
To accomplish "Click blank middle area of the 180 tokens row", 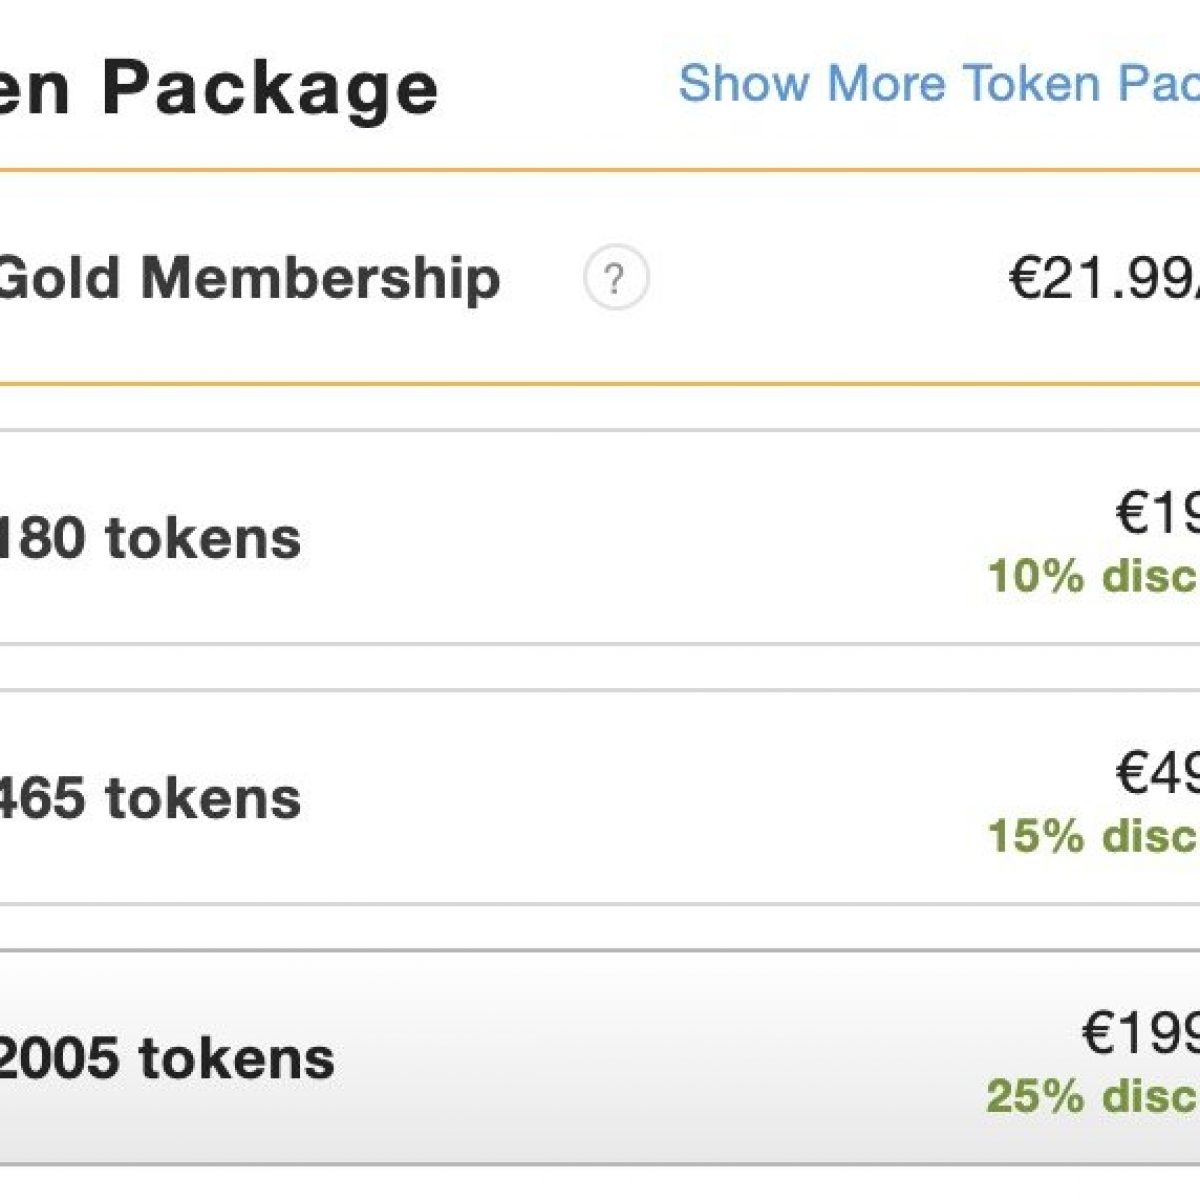I will [x=640, y=538].
